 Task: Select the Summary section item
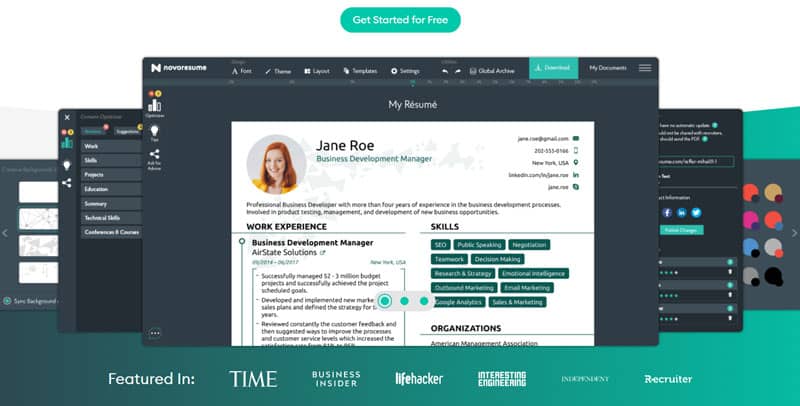[x=111, y=204]
